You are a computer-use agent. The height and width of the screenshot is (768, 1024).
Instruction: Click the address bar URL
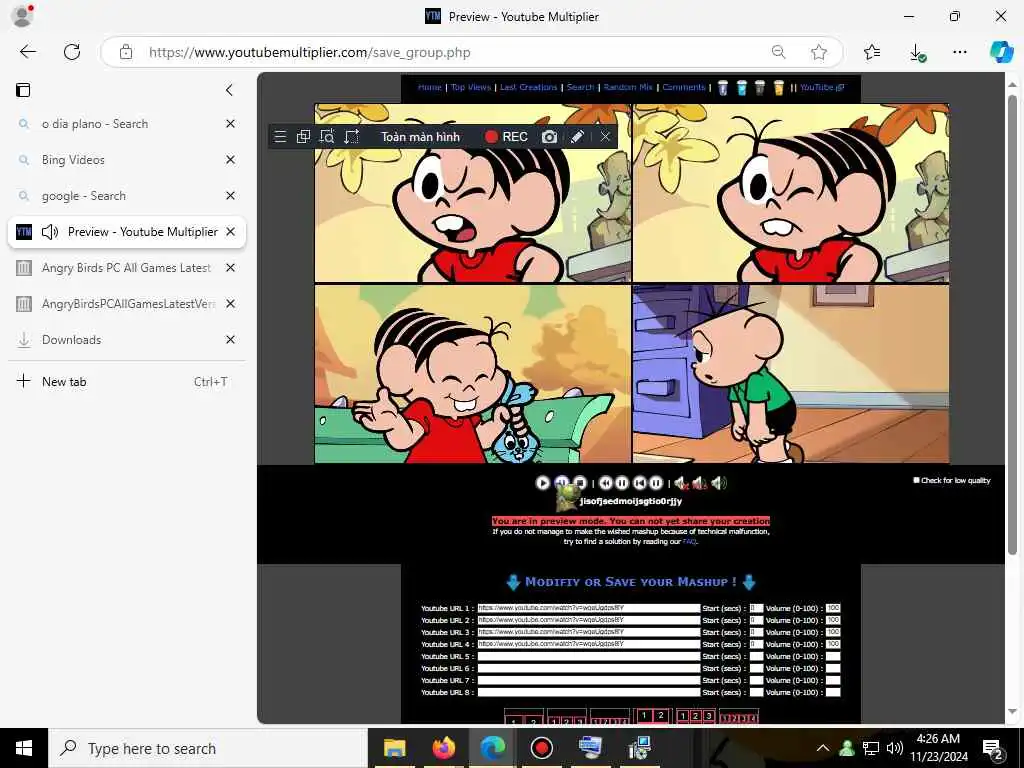pyautogui.click(x=310, y=52)
